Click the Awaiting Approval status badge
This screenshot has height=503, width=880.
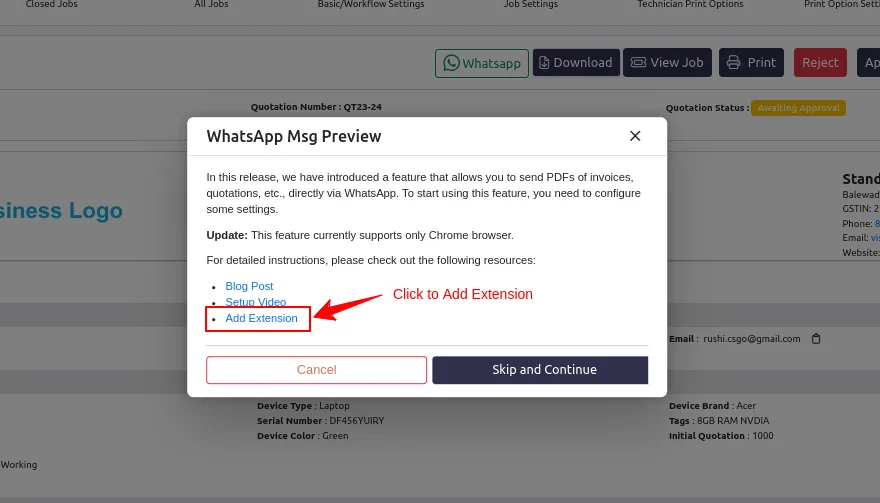tap(798, 108)
